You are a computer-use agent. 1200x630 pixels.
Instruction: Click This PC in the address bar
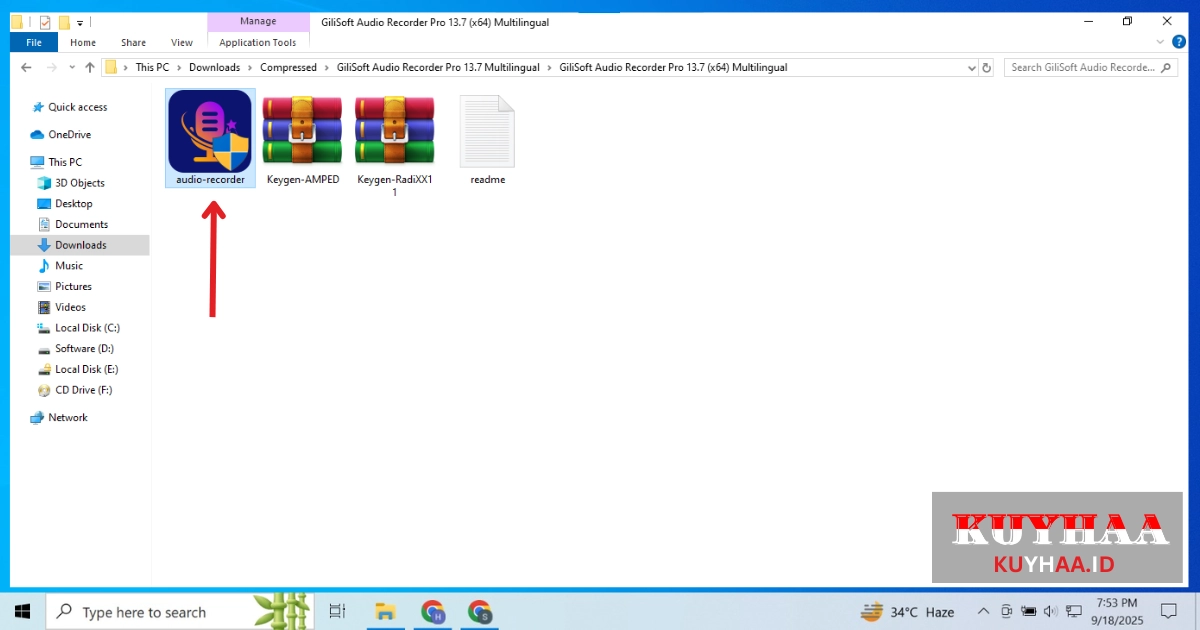coord(152,67)
